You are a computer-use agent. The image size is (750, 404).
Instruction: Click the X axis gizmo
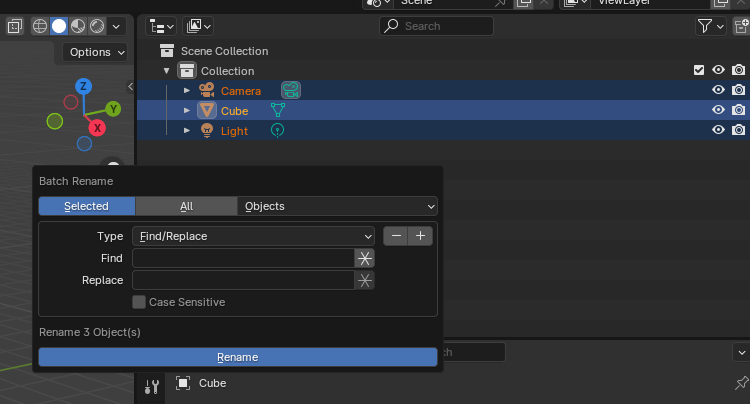pos(97,128)
